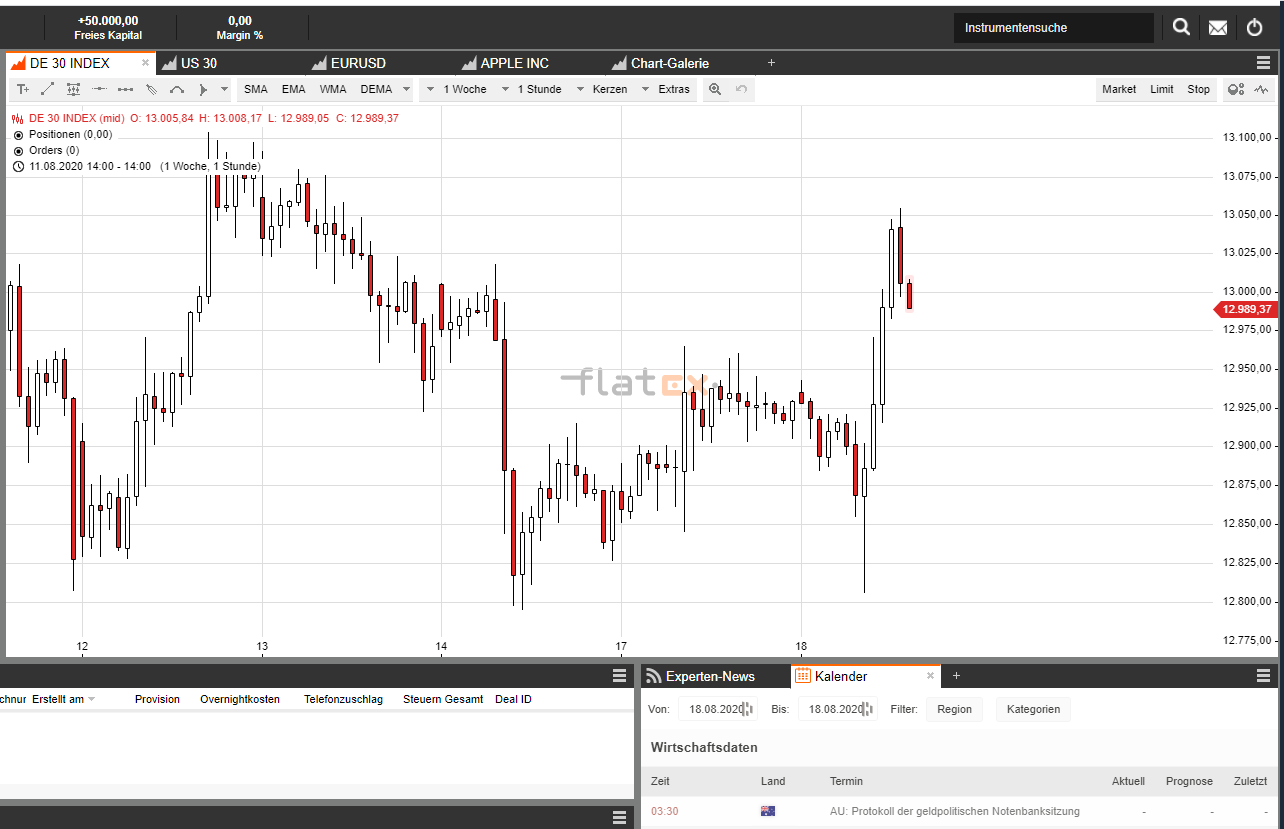
Task: Expand the Kerzen chart type dropdown
Action: click(x=602, y=89)
